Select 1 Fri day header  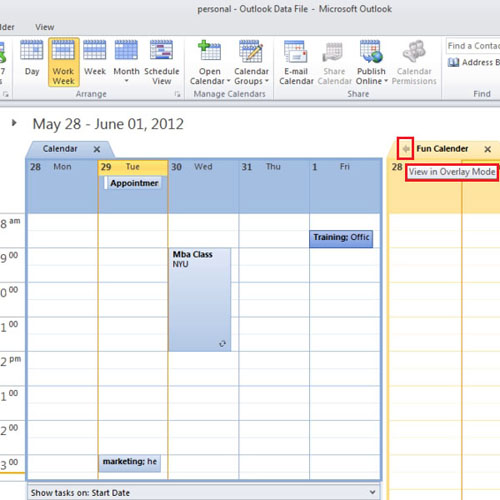[345, 167]
